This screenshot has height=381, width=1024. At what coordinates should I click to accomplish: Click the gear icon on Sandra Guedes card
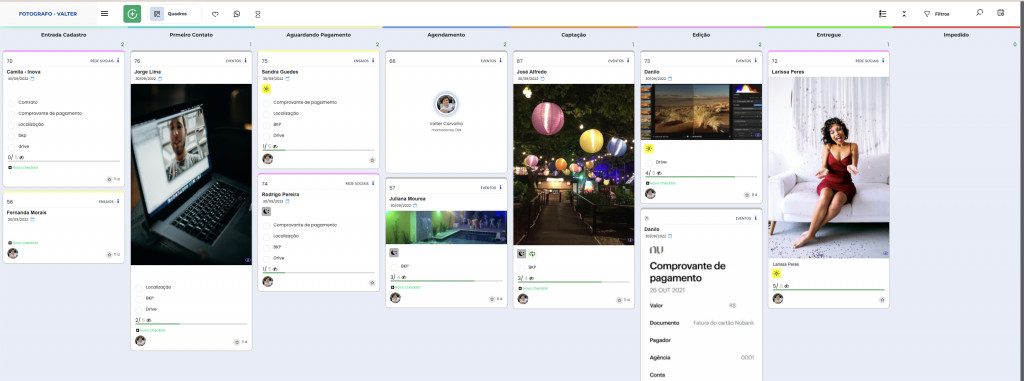click(x=372, y=160)
